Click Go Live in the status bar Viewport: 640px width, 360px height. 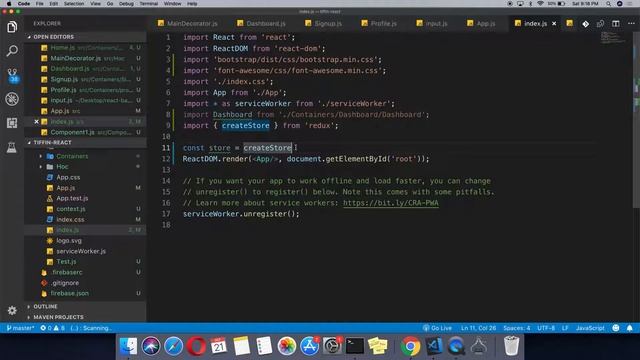[438, 328]
